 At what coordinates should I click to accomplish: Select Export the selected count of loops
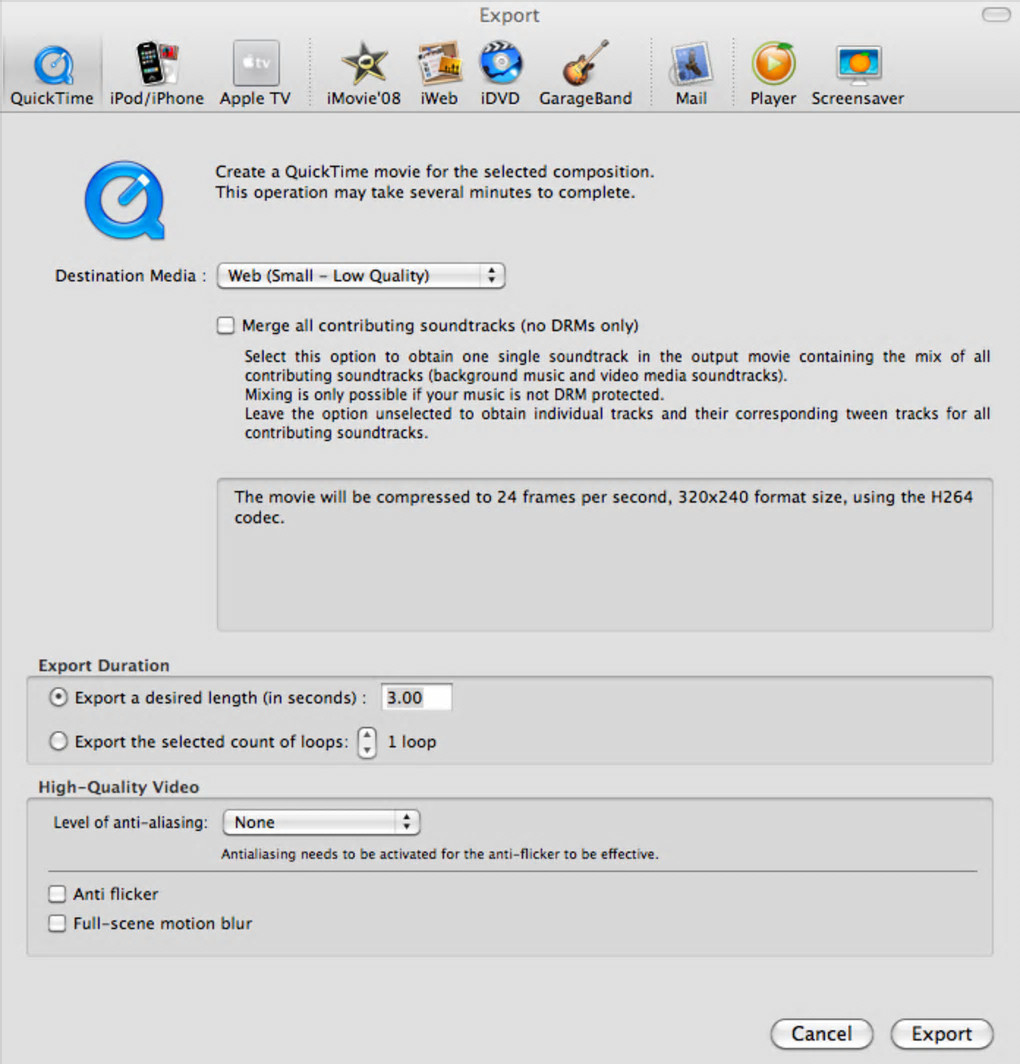(58, 742)
